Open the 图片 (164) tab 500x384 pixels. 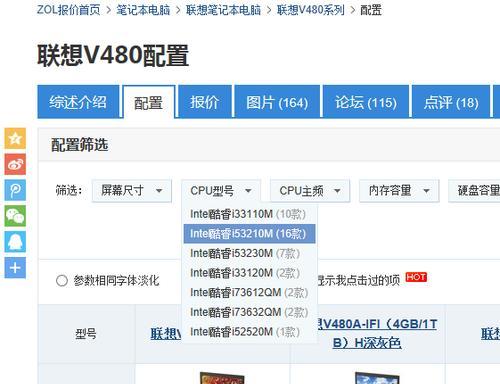click(x=277, y=102)
